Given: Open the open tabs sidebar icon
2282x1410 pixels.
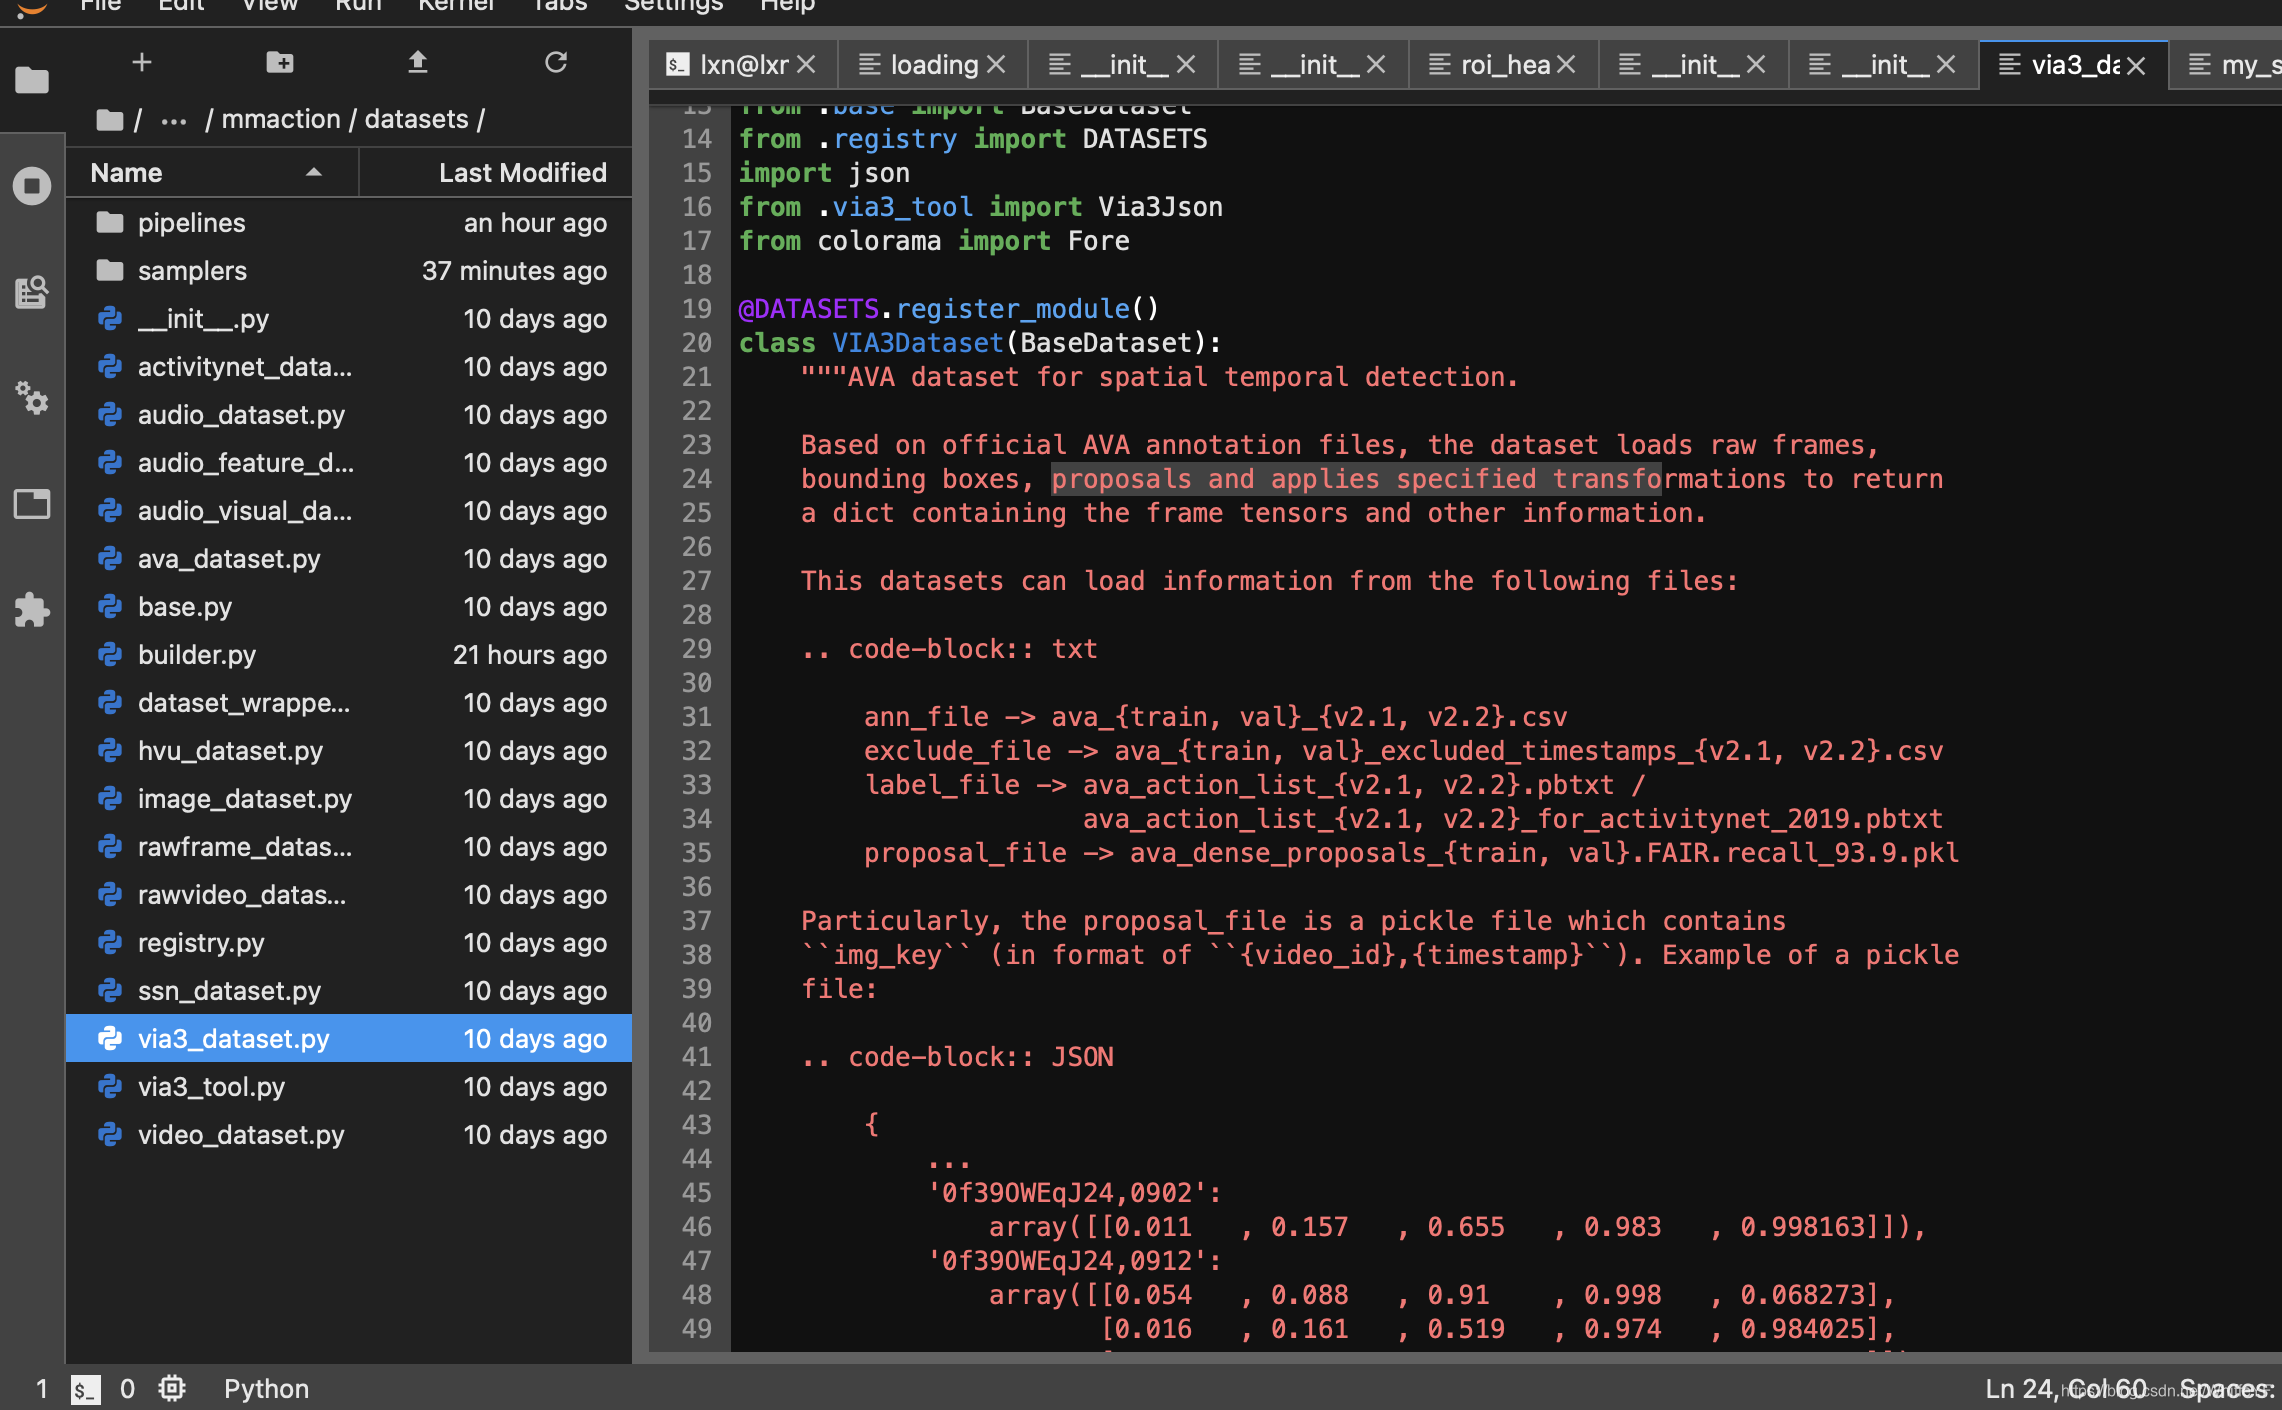Looking at the screenshot, I should coord(32,504).
